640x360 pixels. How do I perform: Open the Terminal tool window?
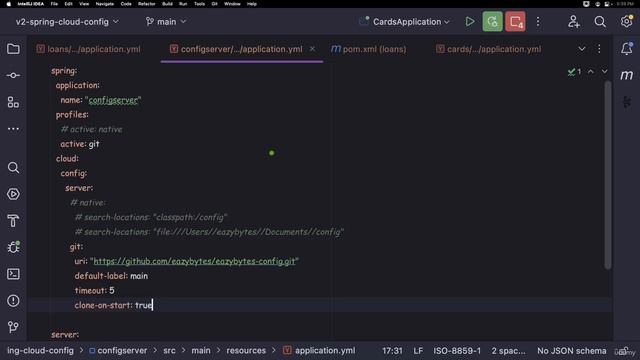pyautogui.click(x=13, y=274)
